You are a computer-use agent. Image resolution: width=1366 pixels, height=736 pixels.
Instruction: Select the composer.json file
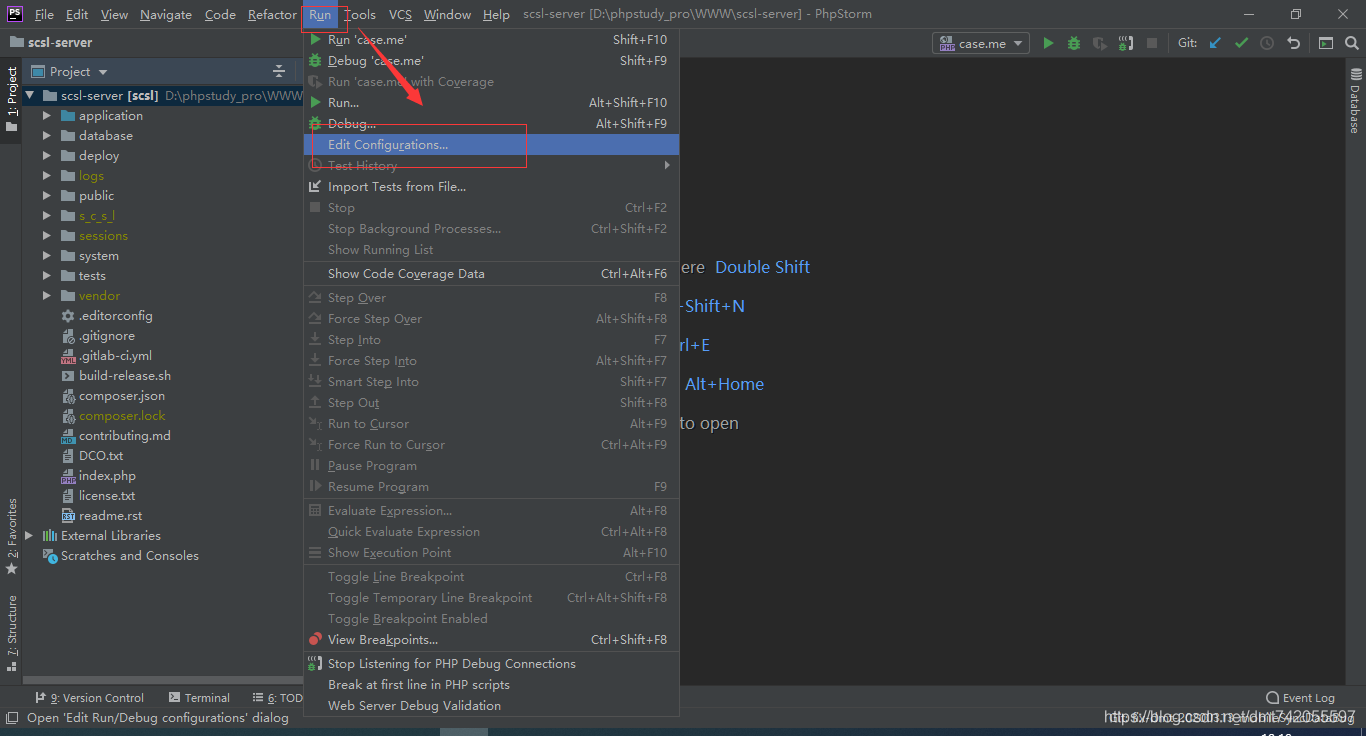(x=122, y=396)
